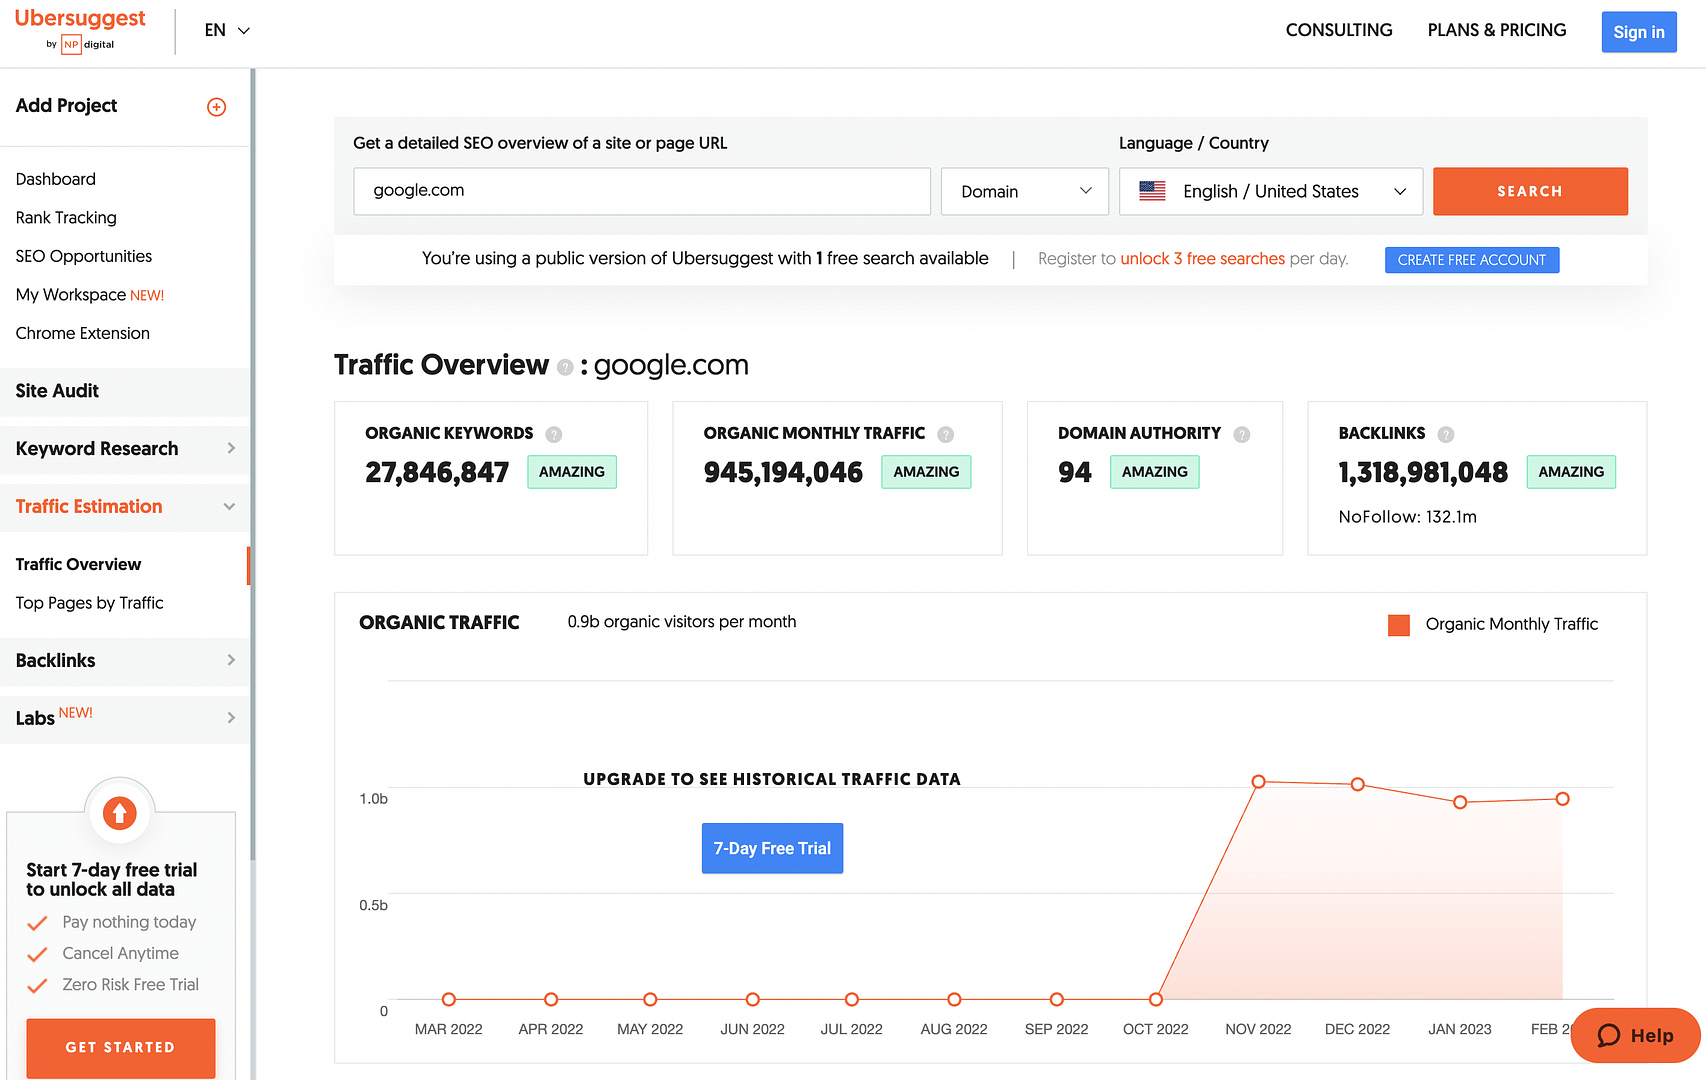Open the EN language dropdown

click(226, 30)
